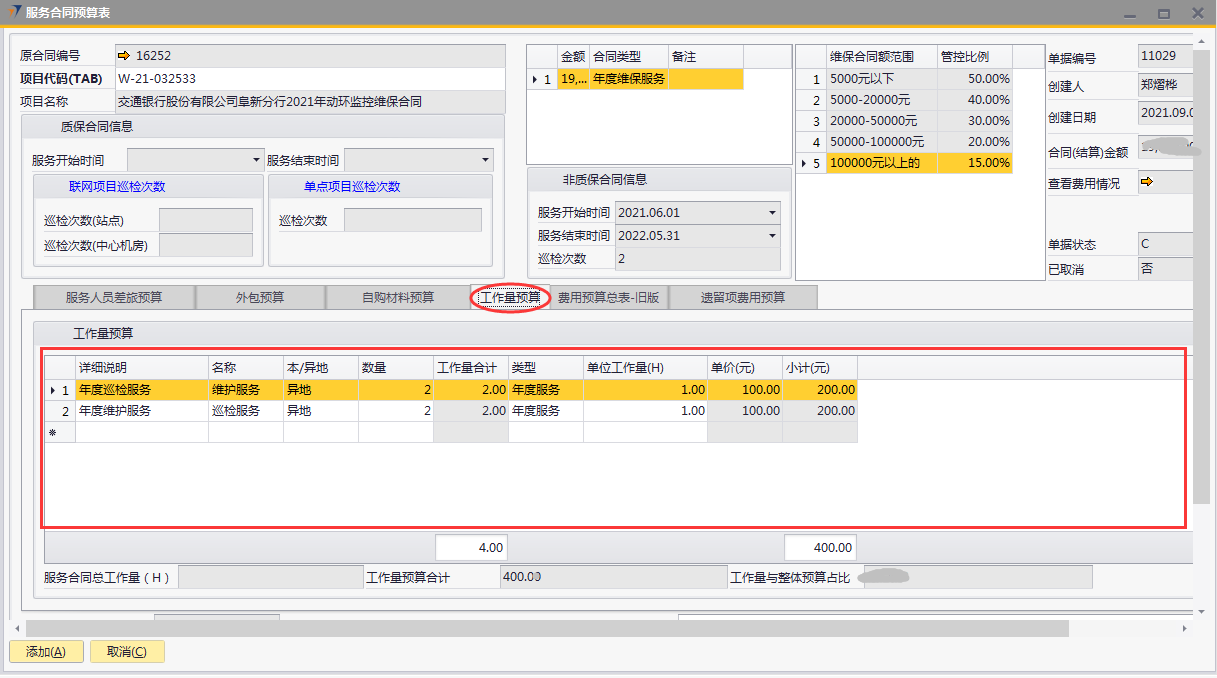The image size is (1217, 678).
Task: Open the 外包预算 tab
Action: pyautogui.click(x=260, y=298)
